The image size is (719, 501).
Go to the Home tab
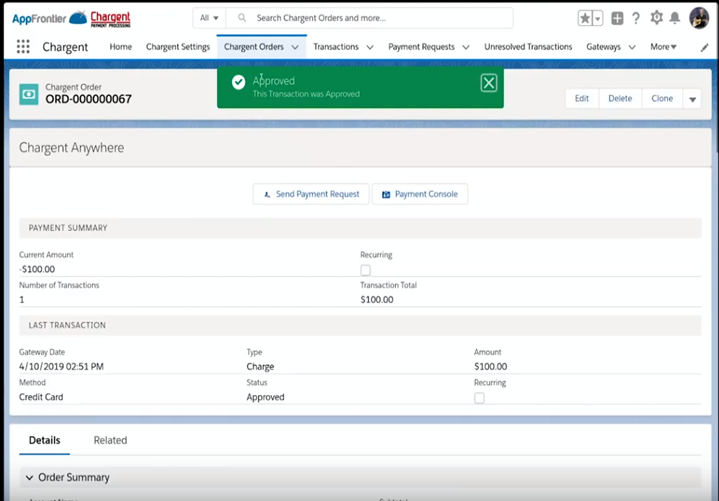[x=121, y=47]
